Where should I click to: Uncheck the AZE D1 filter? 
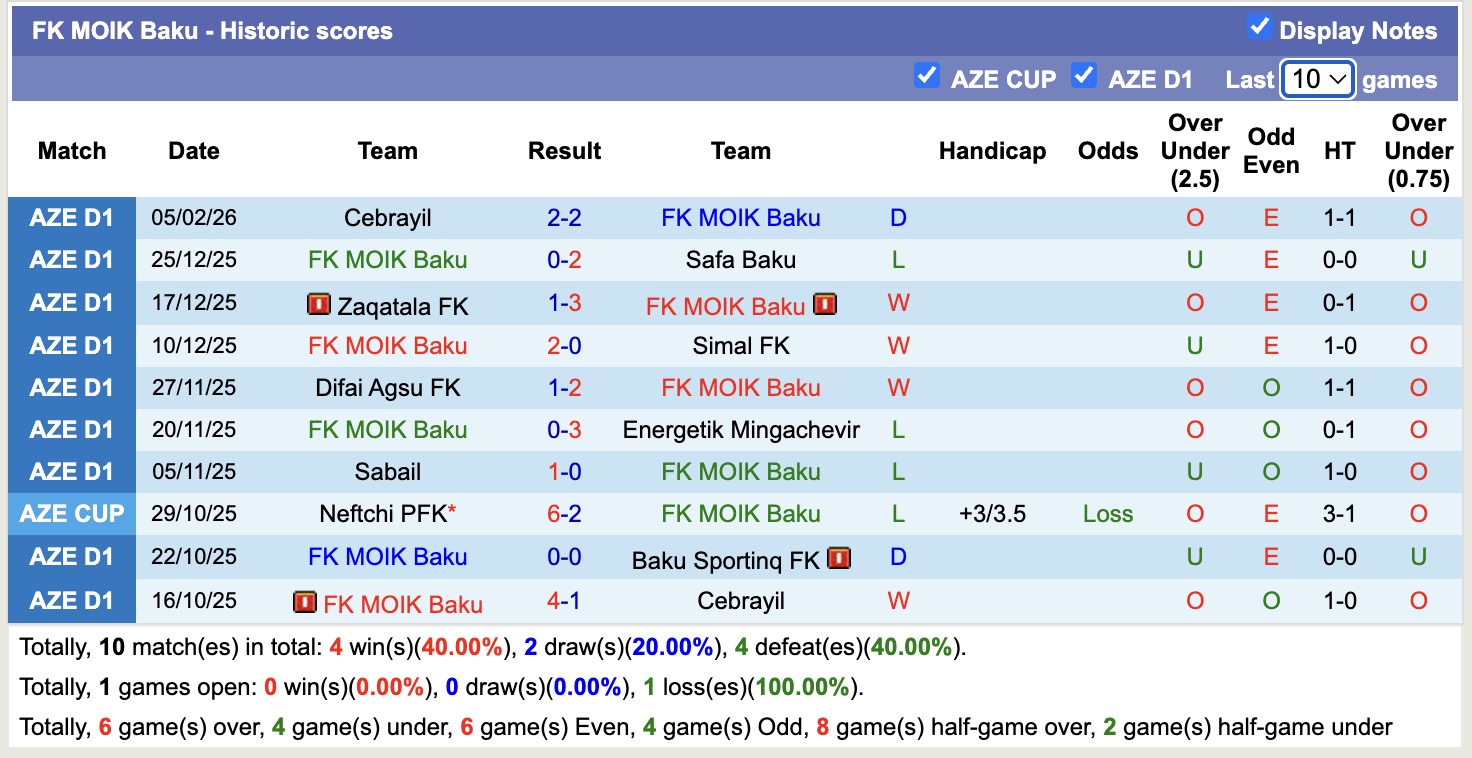(1084, 74)
